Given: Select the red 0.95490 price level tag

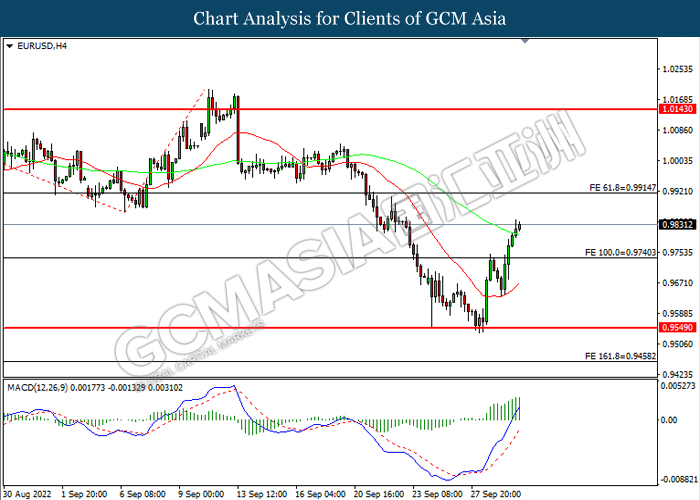Looking at the screenshot, I should [x=677, y=328].
